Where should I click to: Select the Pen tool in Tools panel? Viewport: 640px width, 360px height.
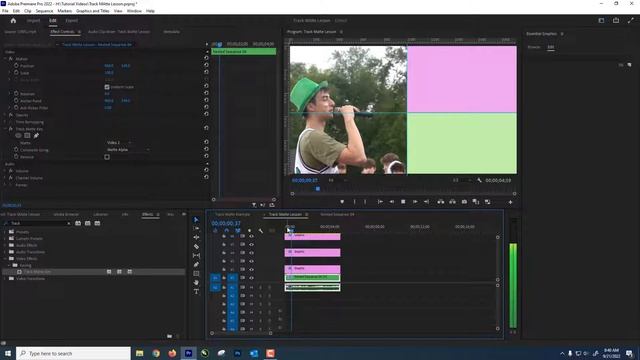click(196, 264)
